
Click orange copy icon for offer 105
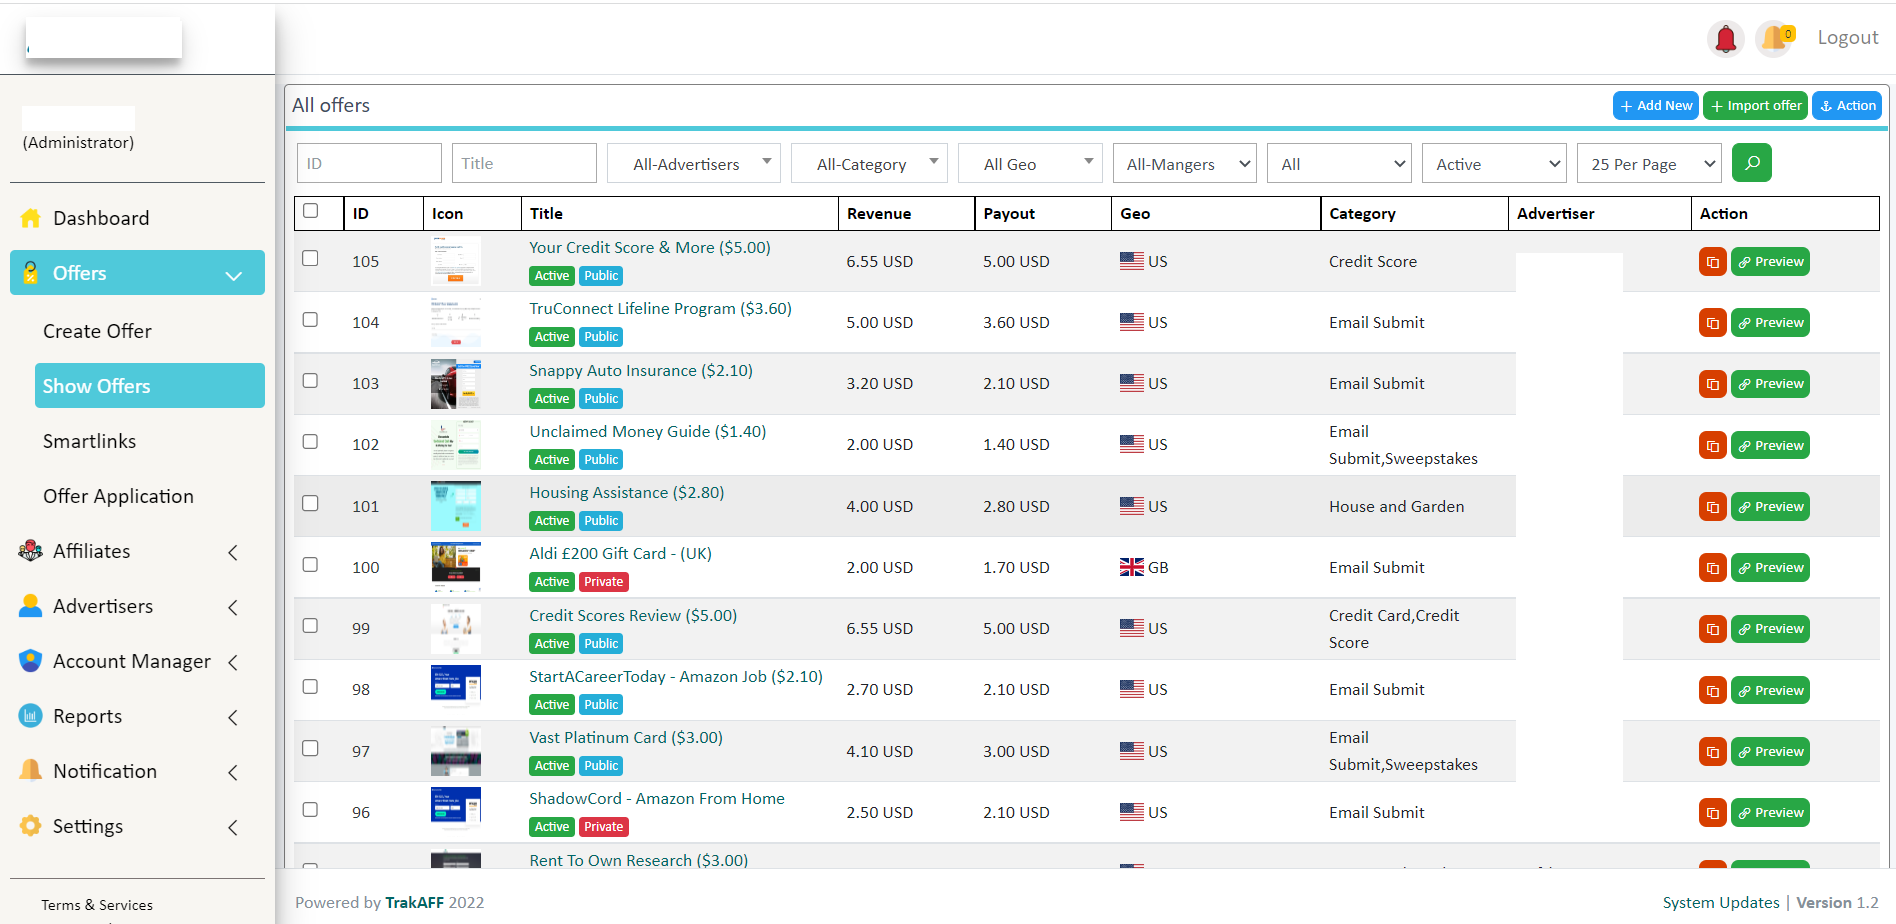1713,262
